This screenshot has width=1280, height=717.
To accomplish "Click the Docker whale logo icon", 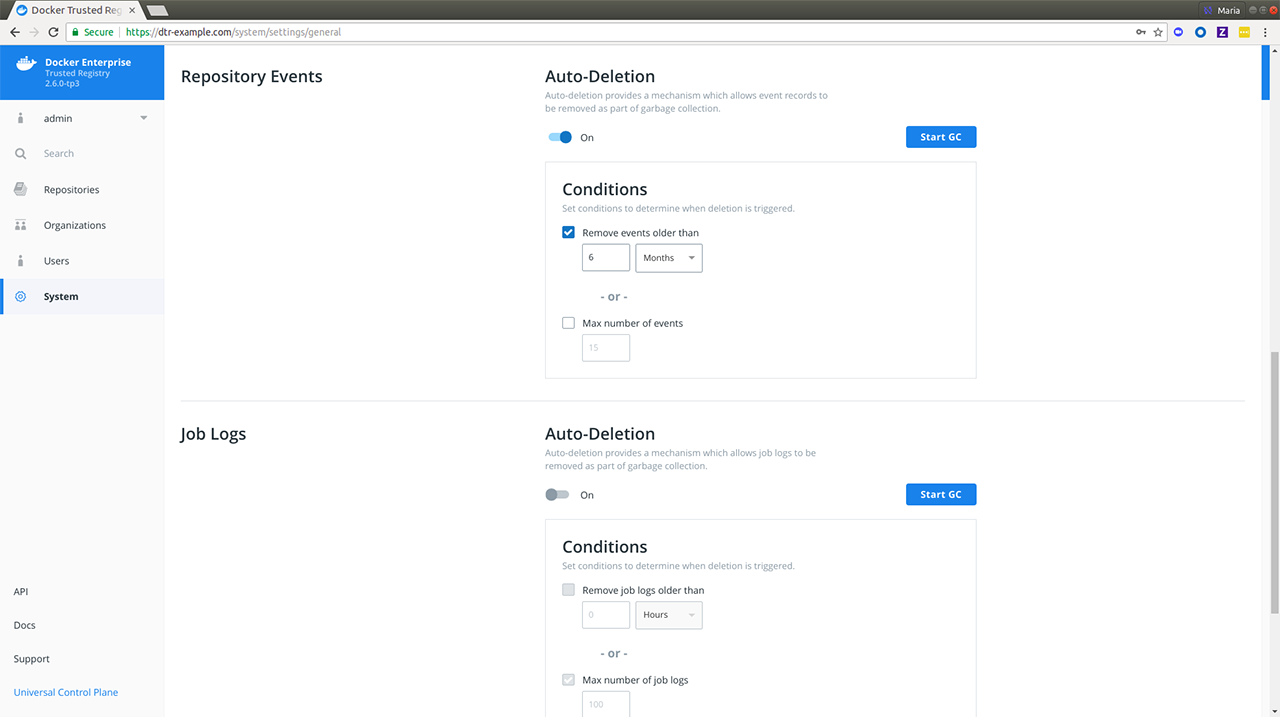I will click(x=26, y=66).
